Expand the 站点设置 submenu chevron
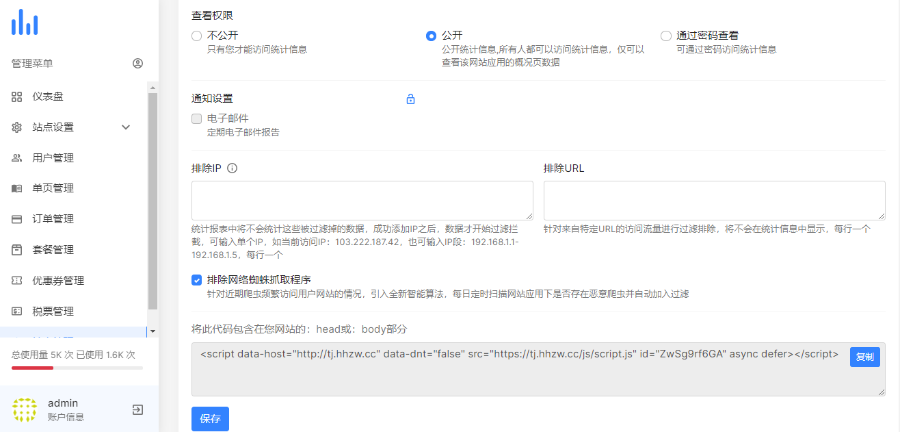The width and height of the screenshot is (900, 432). pyautogui.click(x=126, y=127)
